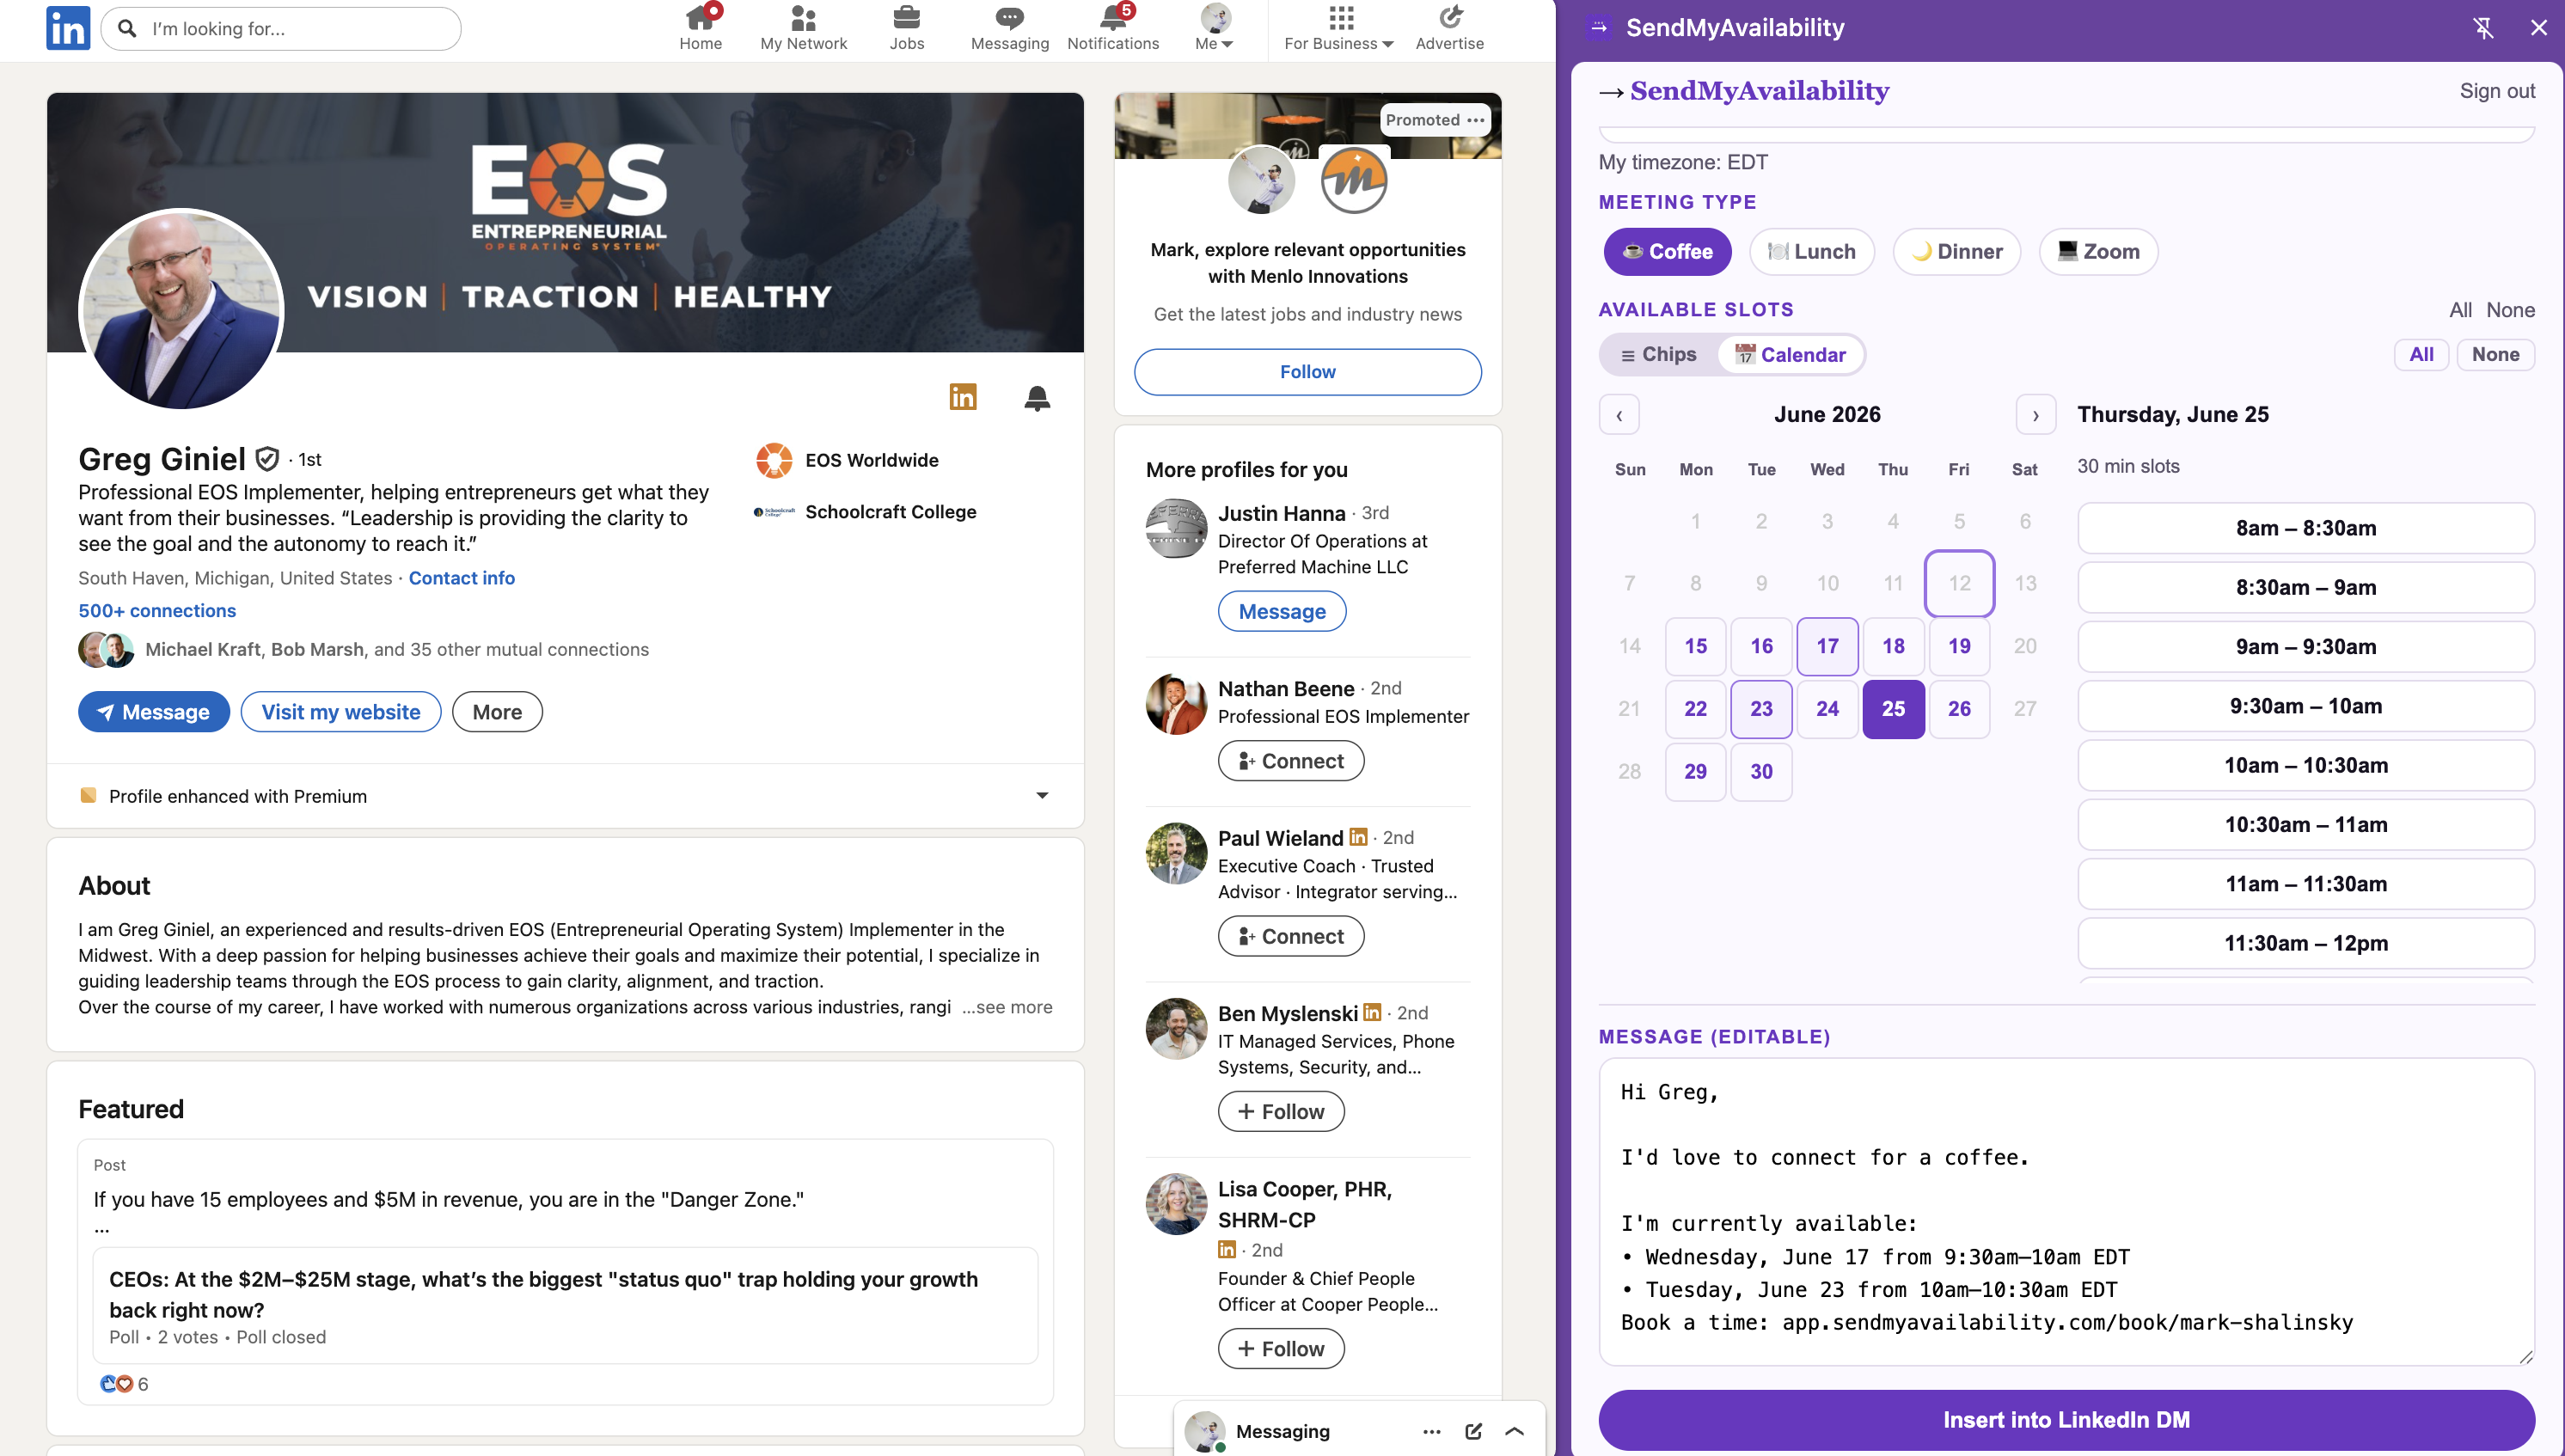Toggle the 9am – 9:30am slot
Image resolution: width=2565 pixels, height=1456 pixels.
[x=2305, y=647]
